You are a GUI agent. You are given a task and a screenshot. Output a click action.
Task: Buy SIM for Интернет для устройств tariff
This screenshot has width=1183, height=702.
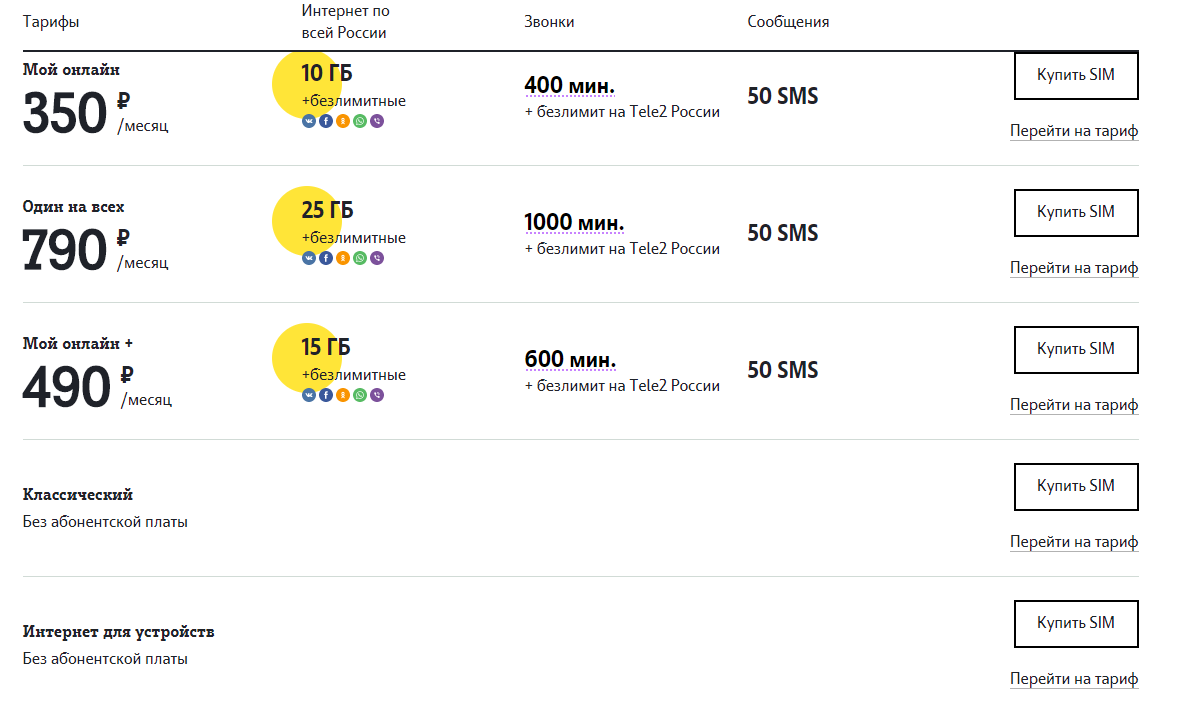click(x=1076, y=623)
